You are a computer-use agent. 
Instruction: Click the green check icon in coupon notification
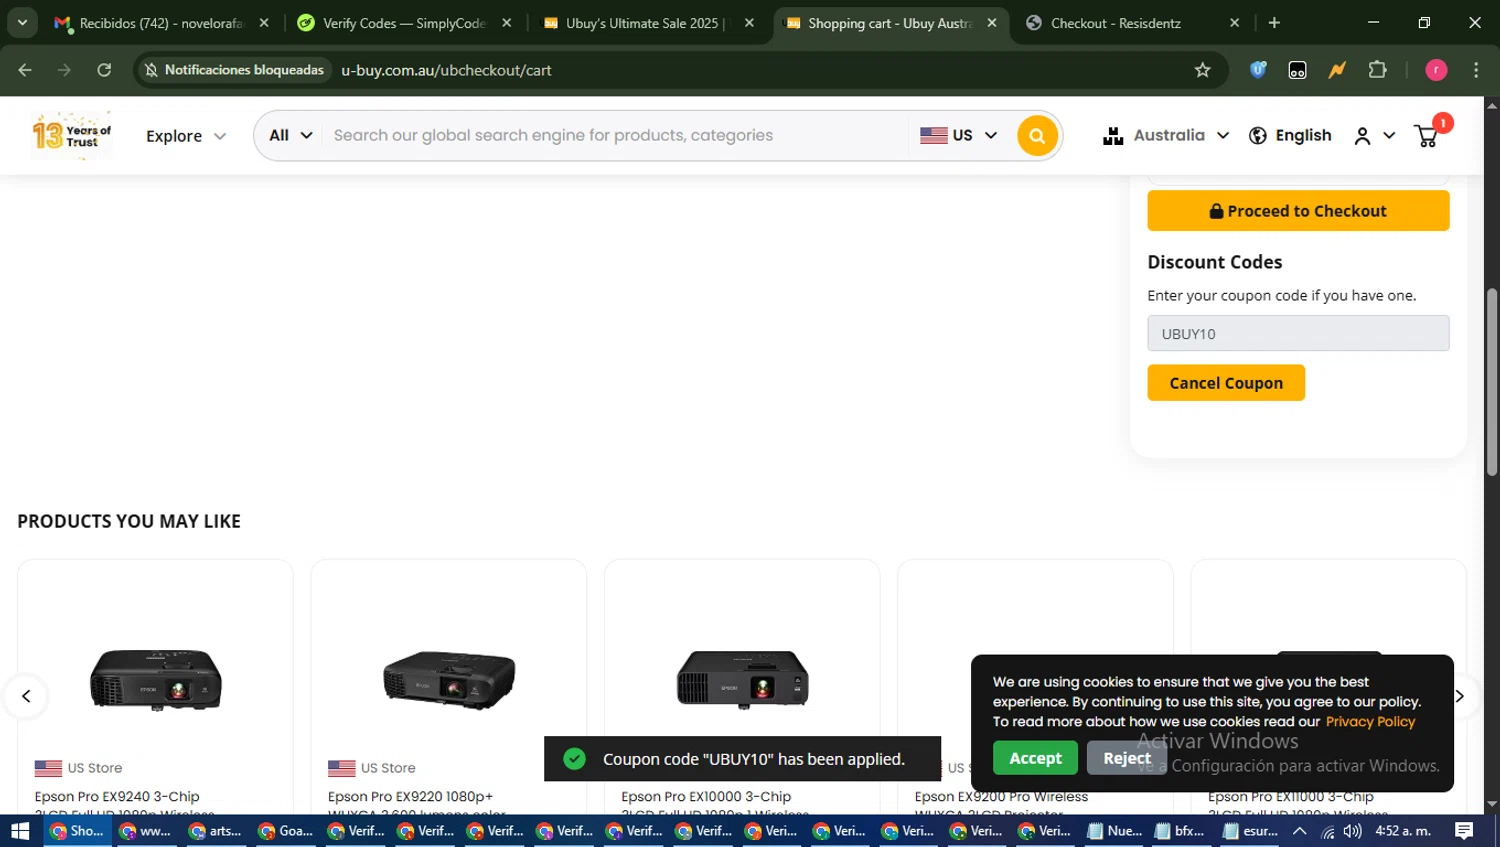[574, 759]
